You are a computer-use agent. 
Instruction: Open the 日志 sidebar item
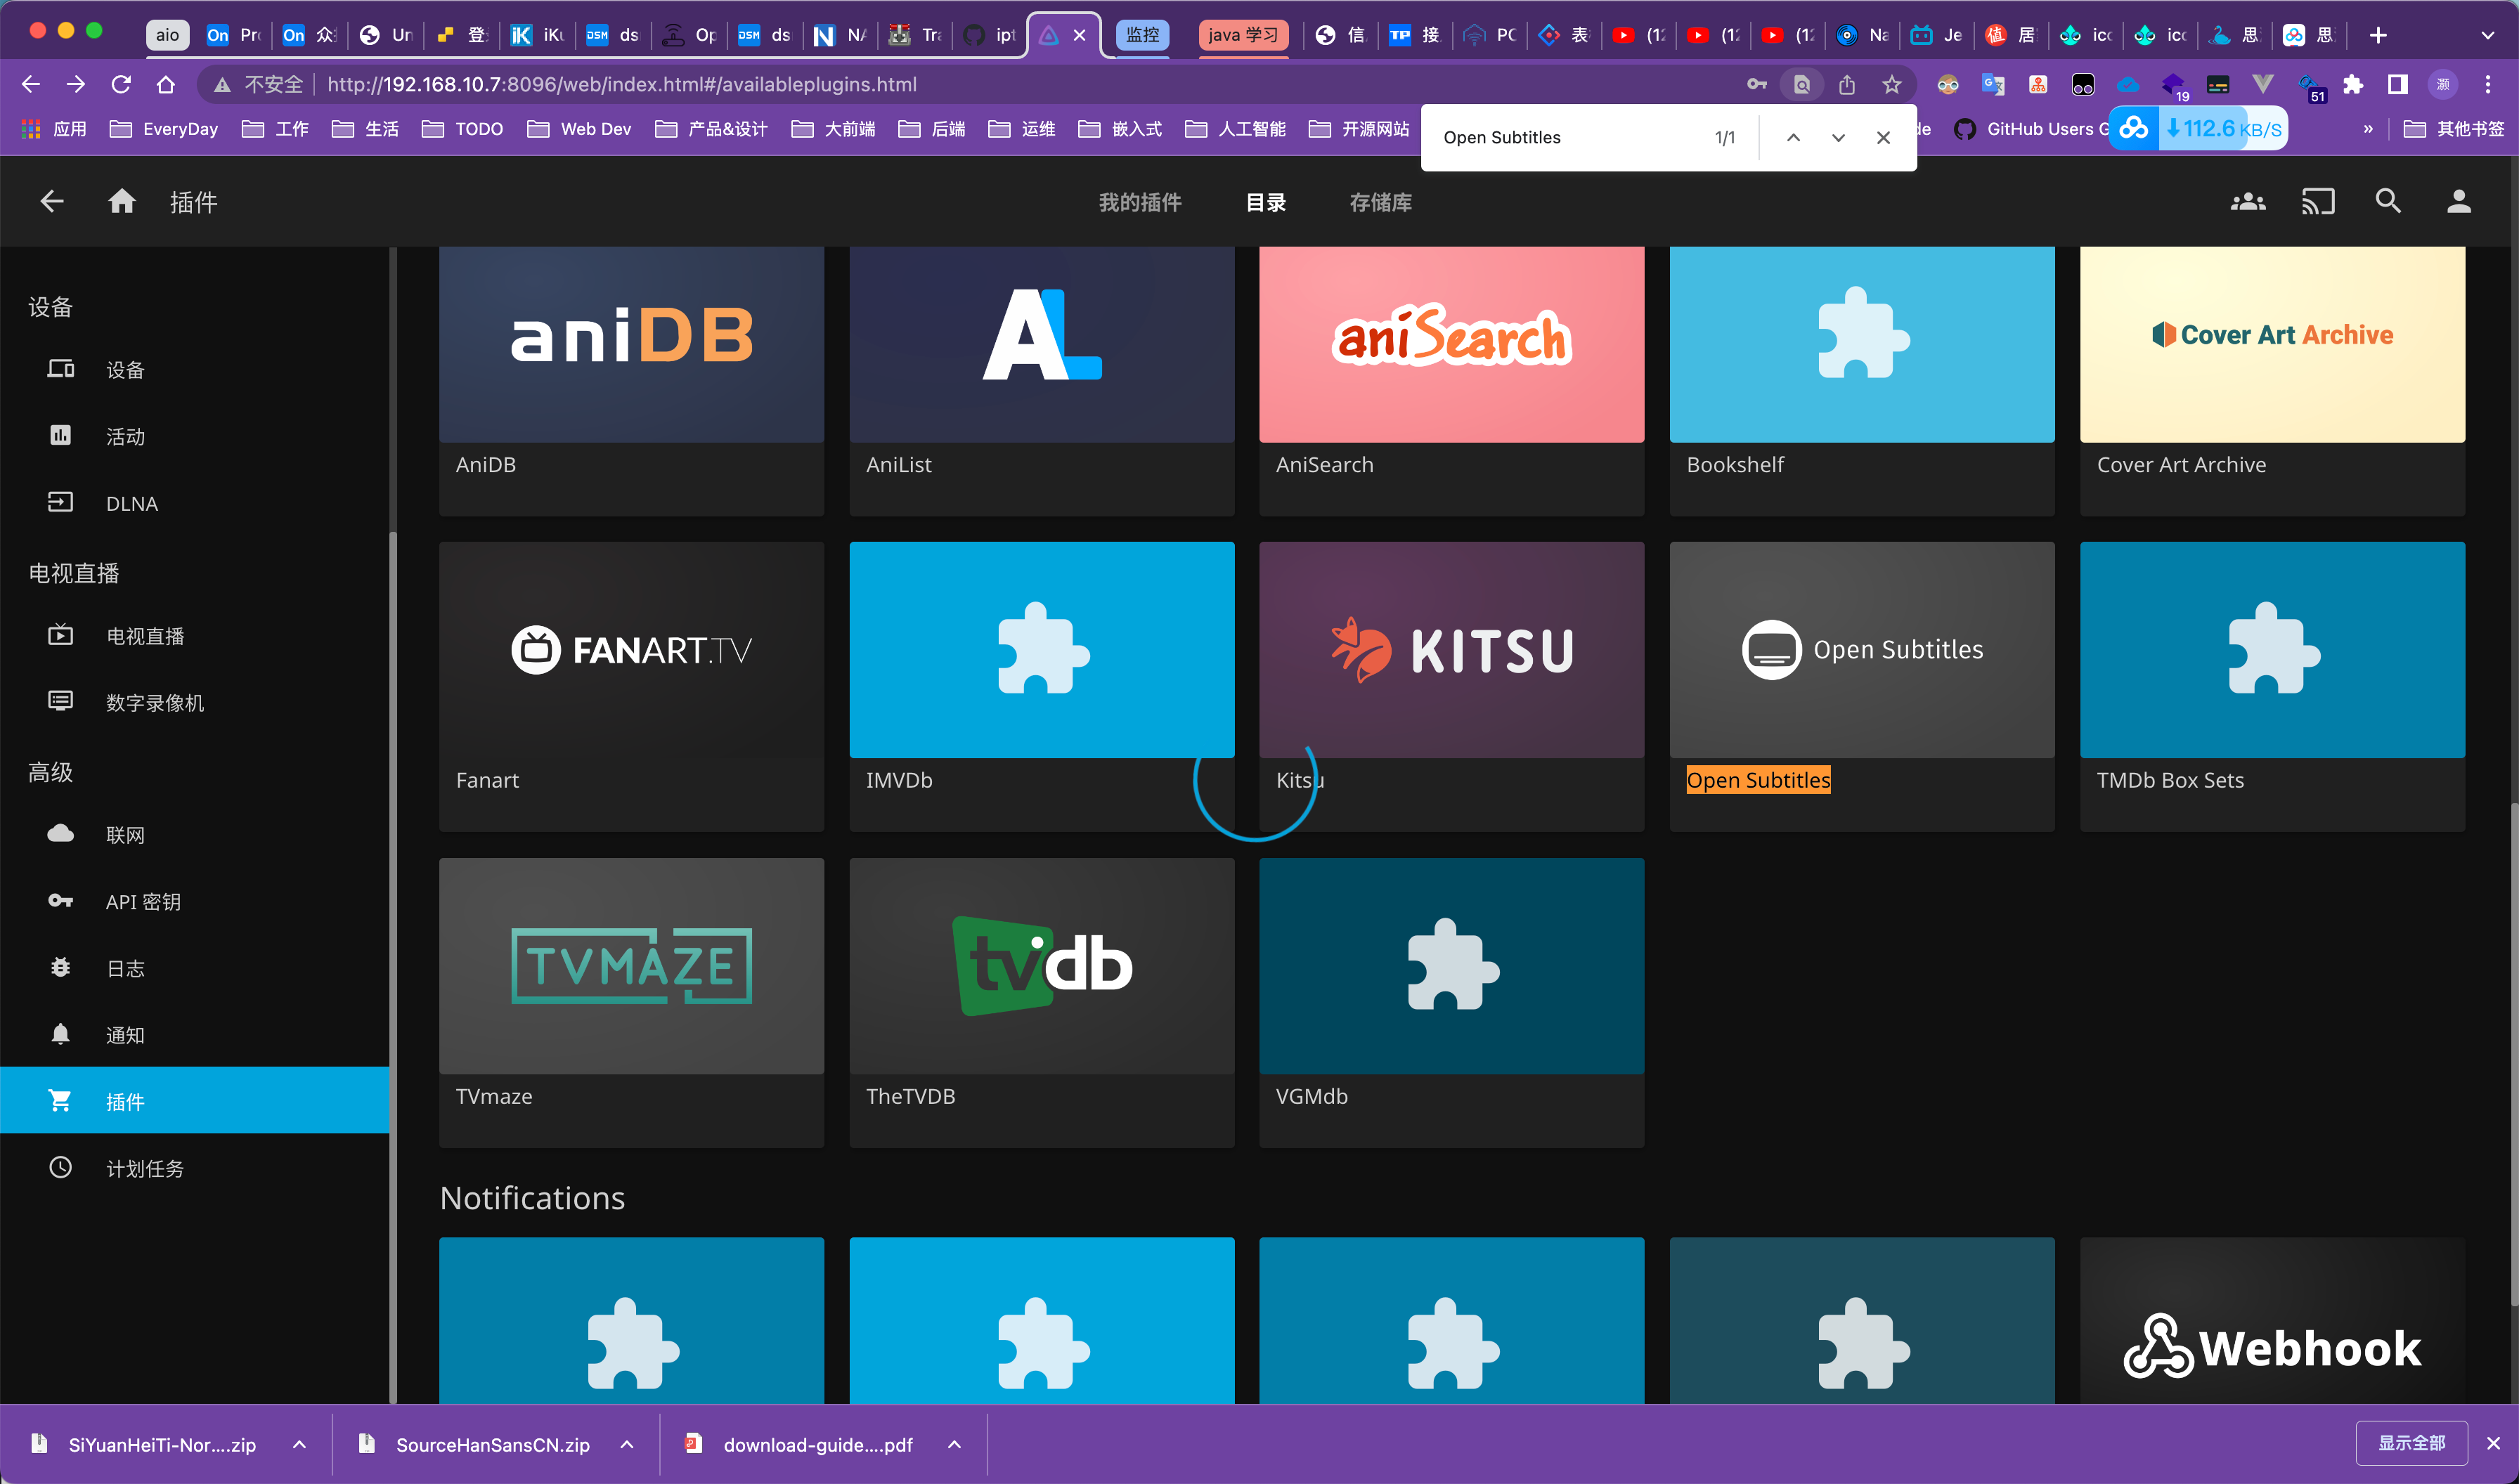tap(125, 968)
